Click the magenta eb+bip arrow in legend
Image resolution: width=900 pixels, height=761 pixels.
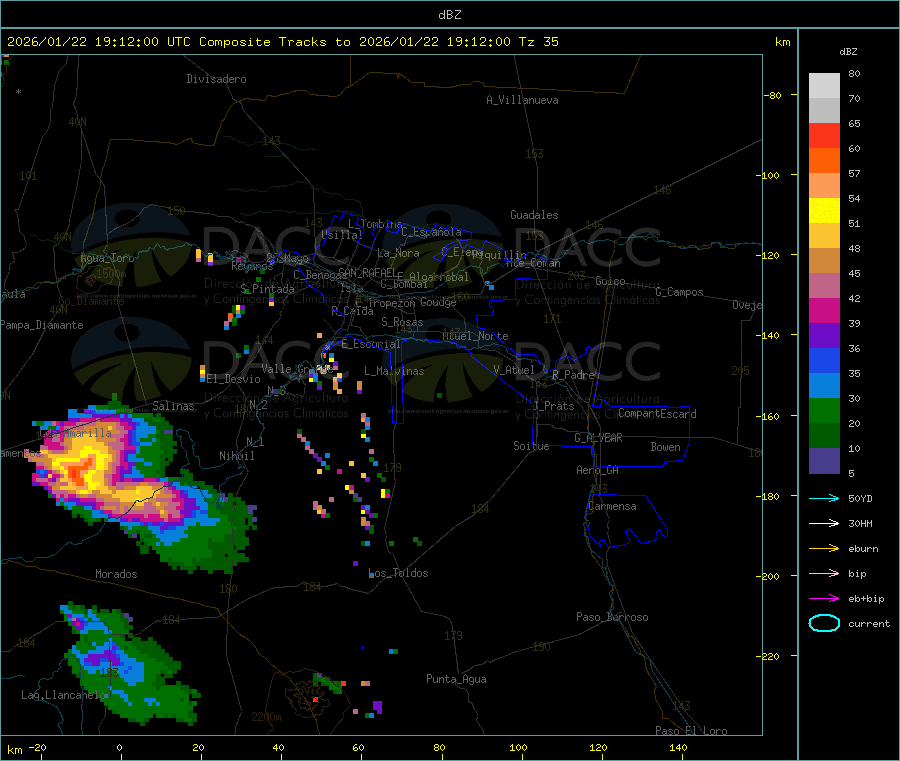(x=824, y=599)
